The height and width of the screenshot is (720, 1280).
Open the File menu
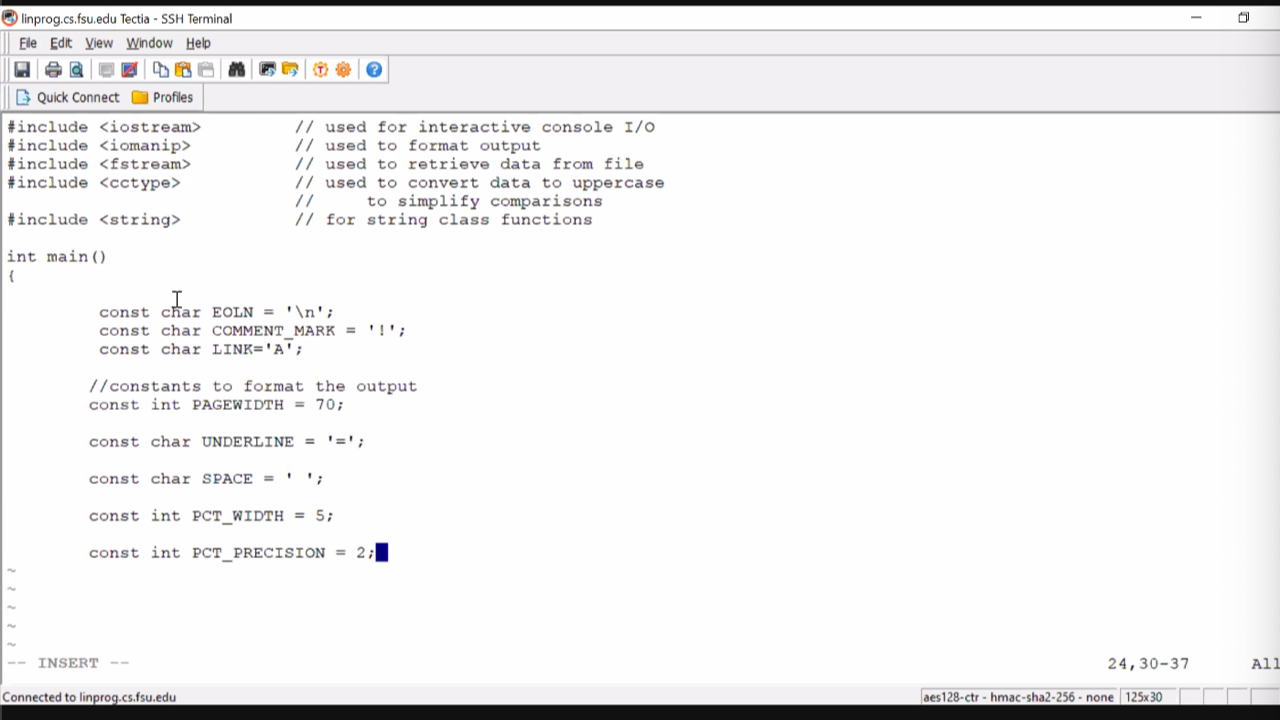(27, 43)
